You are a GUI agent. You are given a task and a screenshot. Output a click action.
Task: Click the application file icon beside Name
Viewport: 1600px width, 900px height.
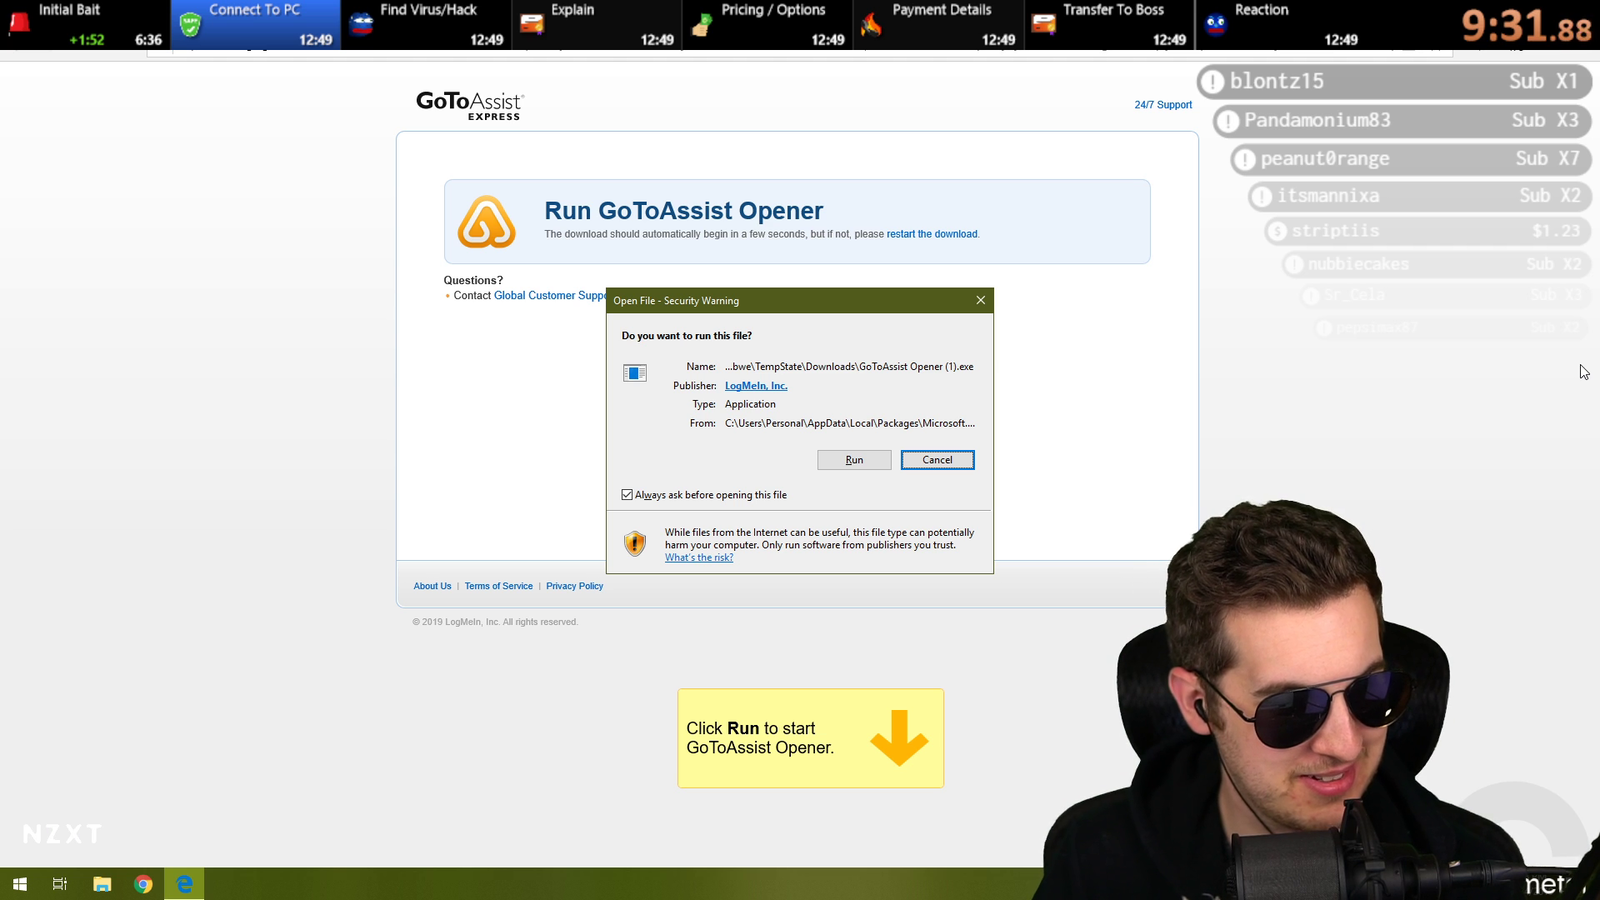coord(635,373)
